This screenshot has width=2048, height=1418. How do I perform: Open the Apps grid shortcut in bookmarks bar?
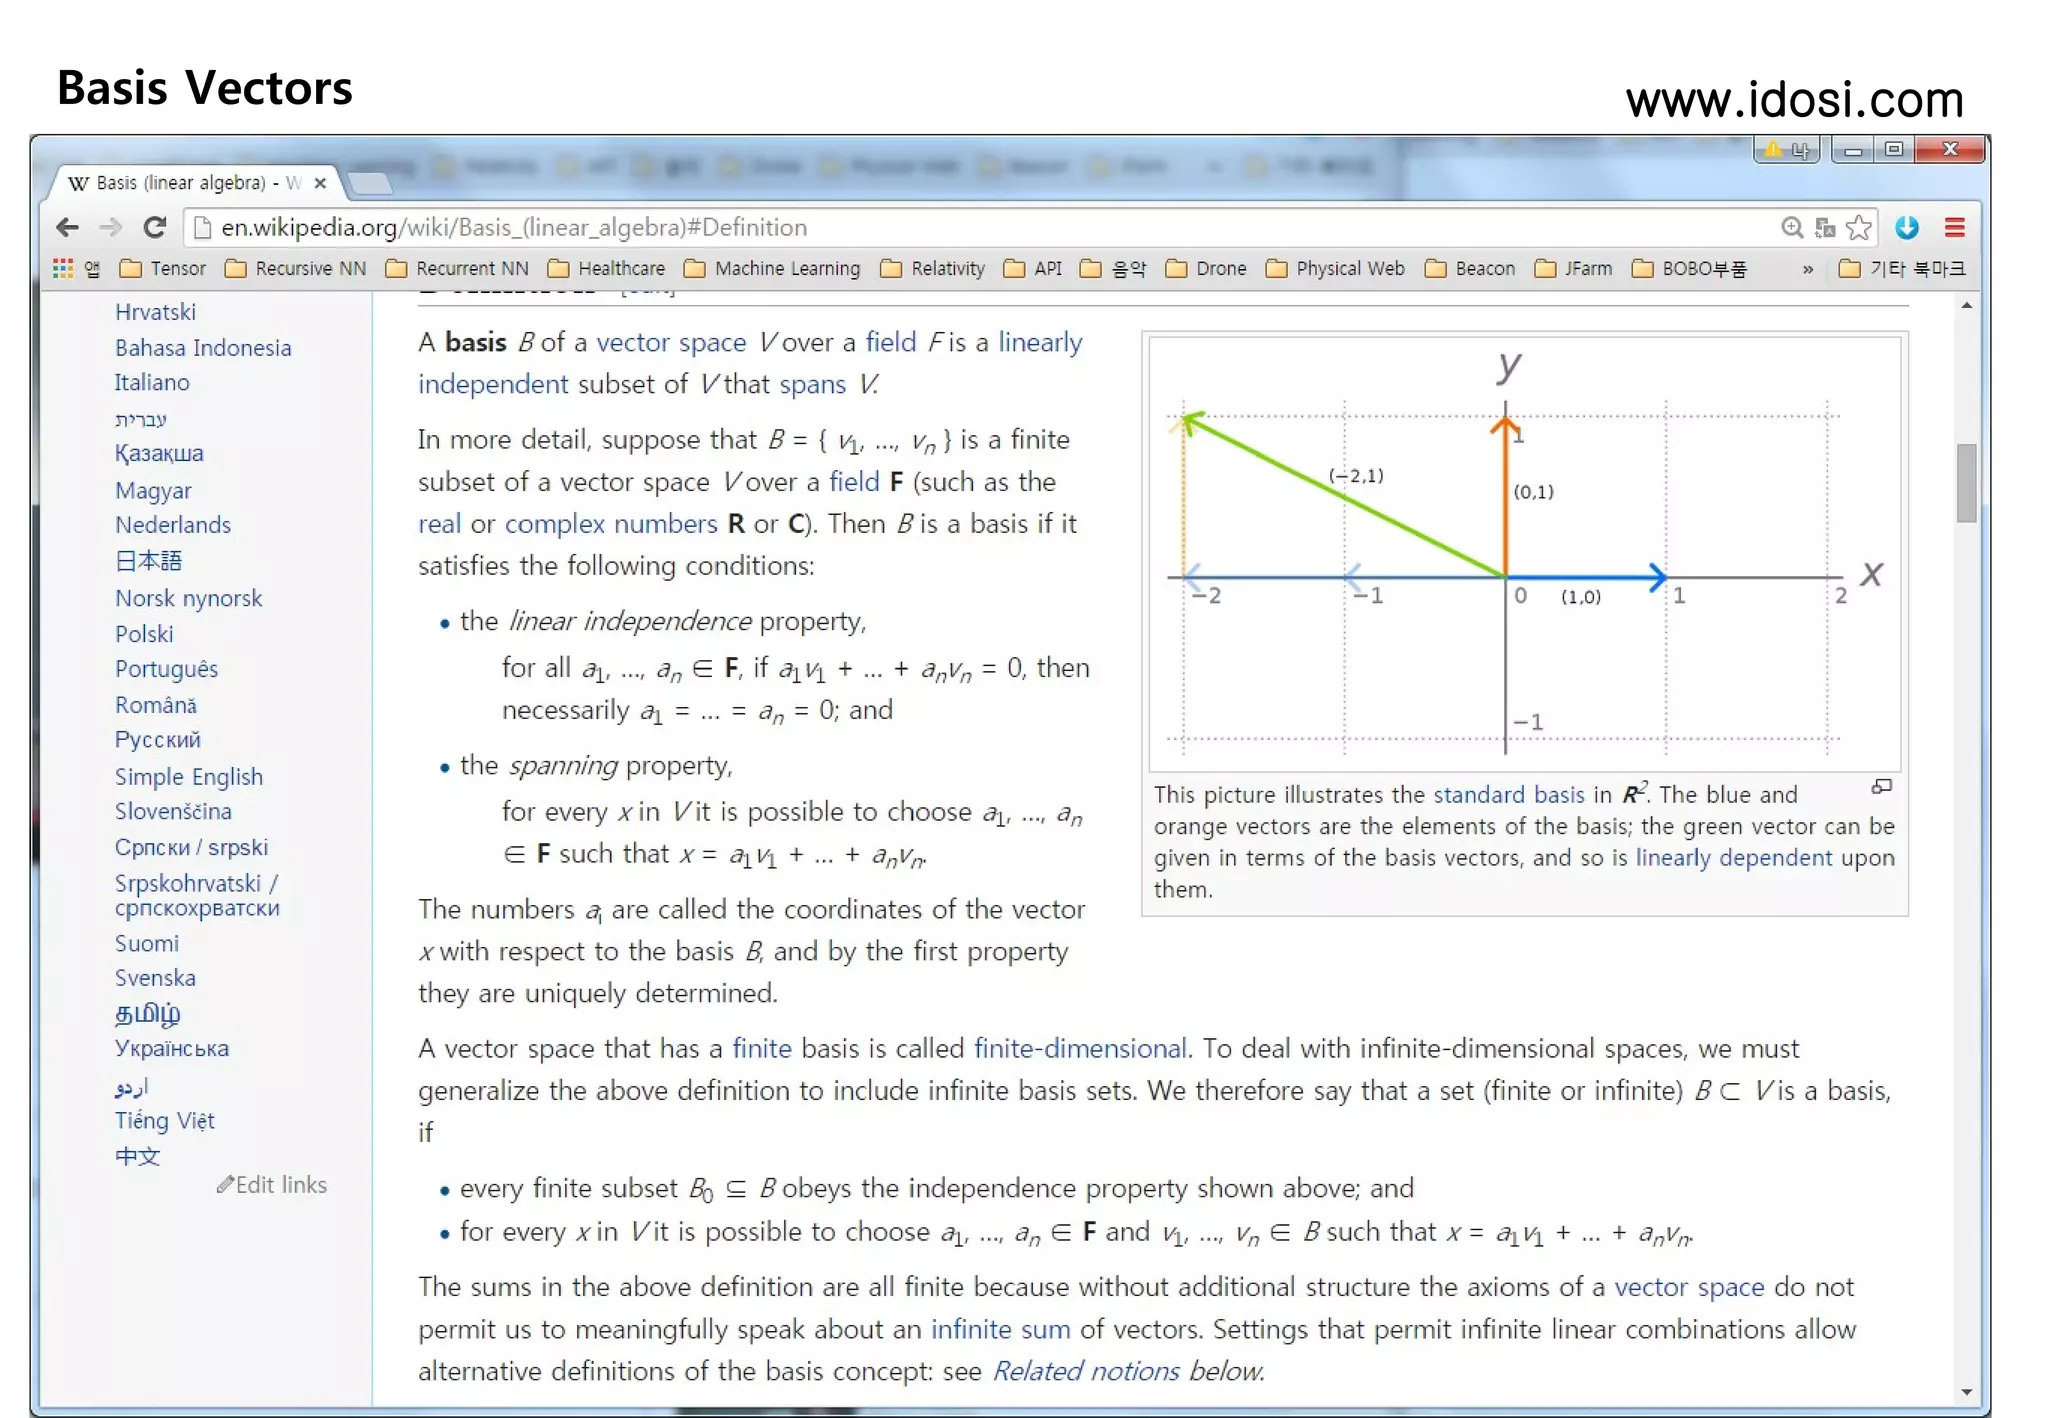(x=63, y=268)
